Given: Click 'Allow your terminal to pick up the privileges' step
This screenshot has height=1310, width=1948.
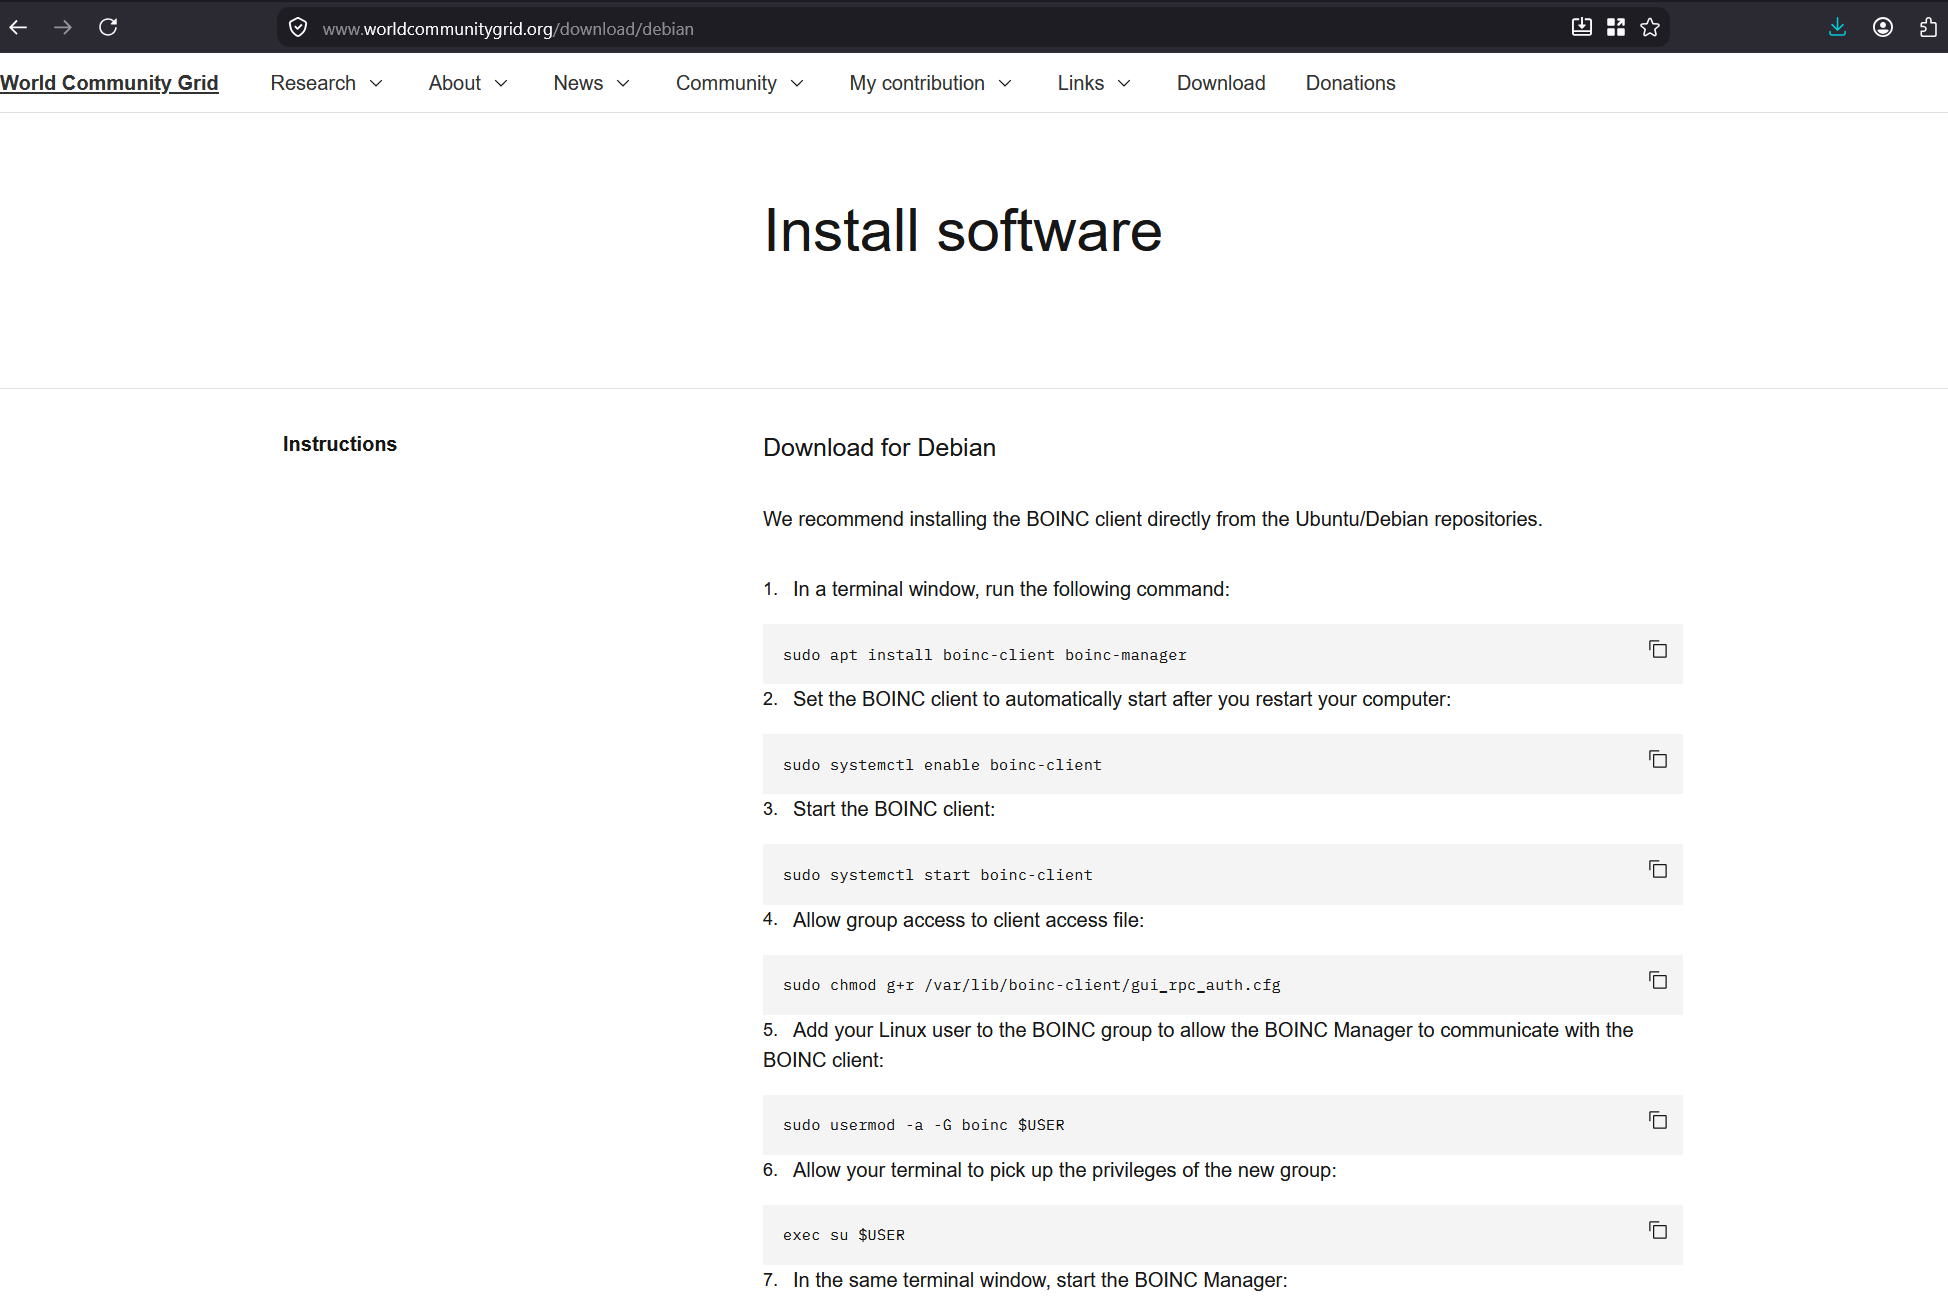Looking at the screenshot, I should [x=1065, y=1170].
